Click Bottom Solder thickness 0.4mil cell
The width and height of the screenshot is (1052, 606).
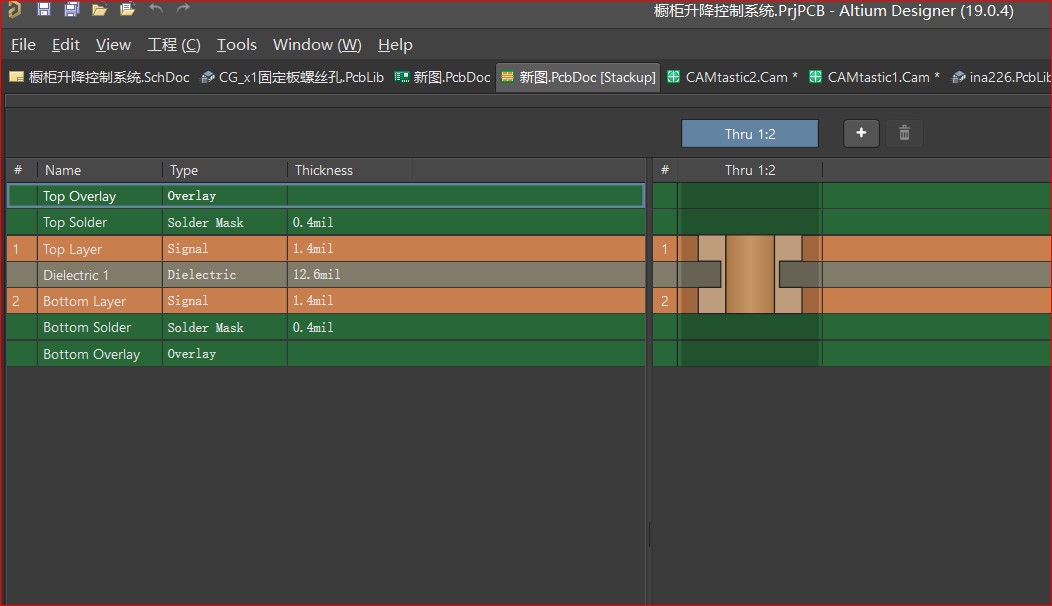click(466, 327)
